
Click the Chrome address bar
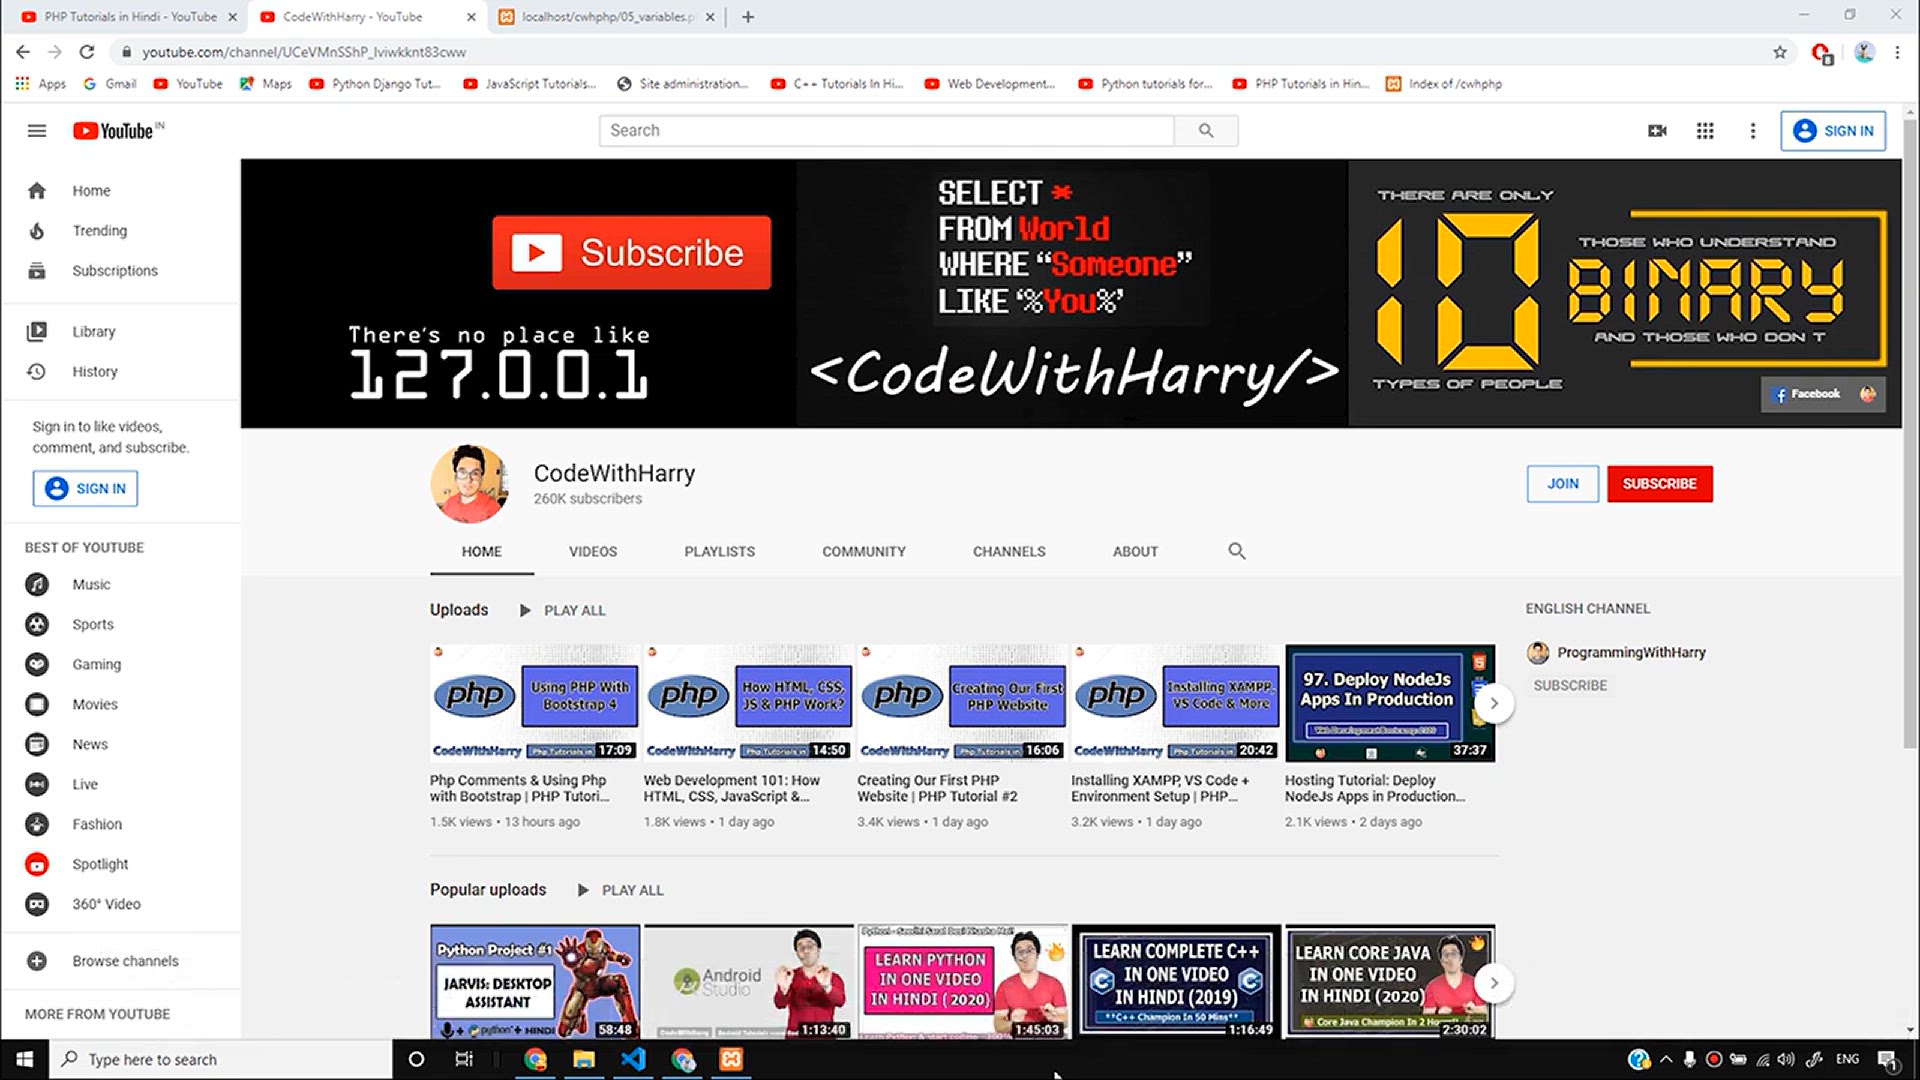pyautogui.click(x=940, y=52)
